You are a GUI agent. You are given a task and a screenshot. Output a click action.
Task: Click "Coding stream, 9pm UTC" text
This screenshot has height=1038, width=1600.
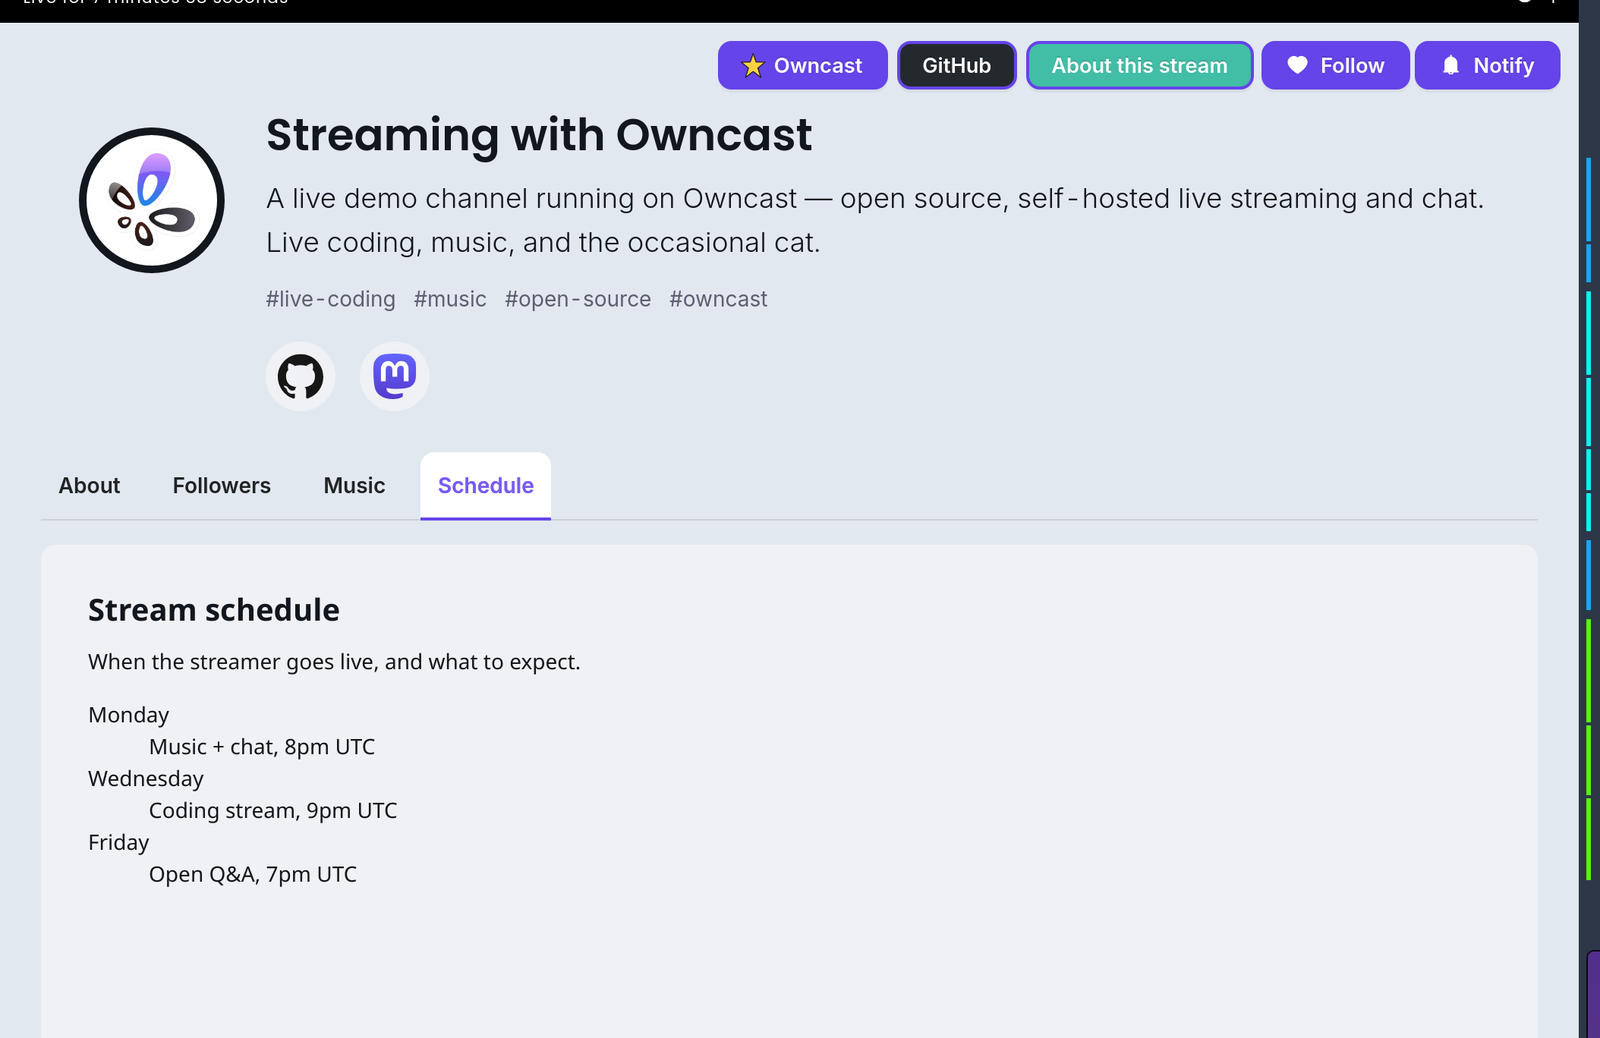click(273, 811)
